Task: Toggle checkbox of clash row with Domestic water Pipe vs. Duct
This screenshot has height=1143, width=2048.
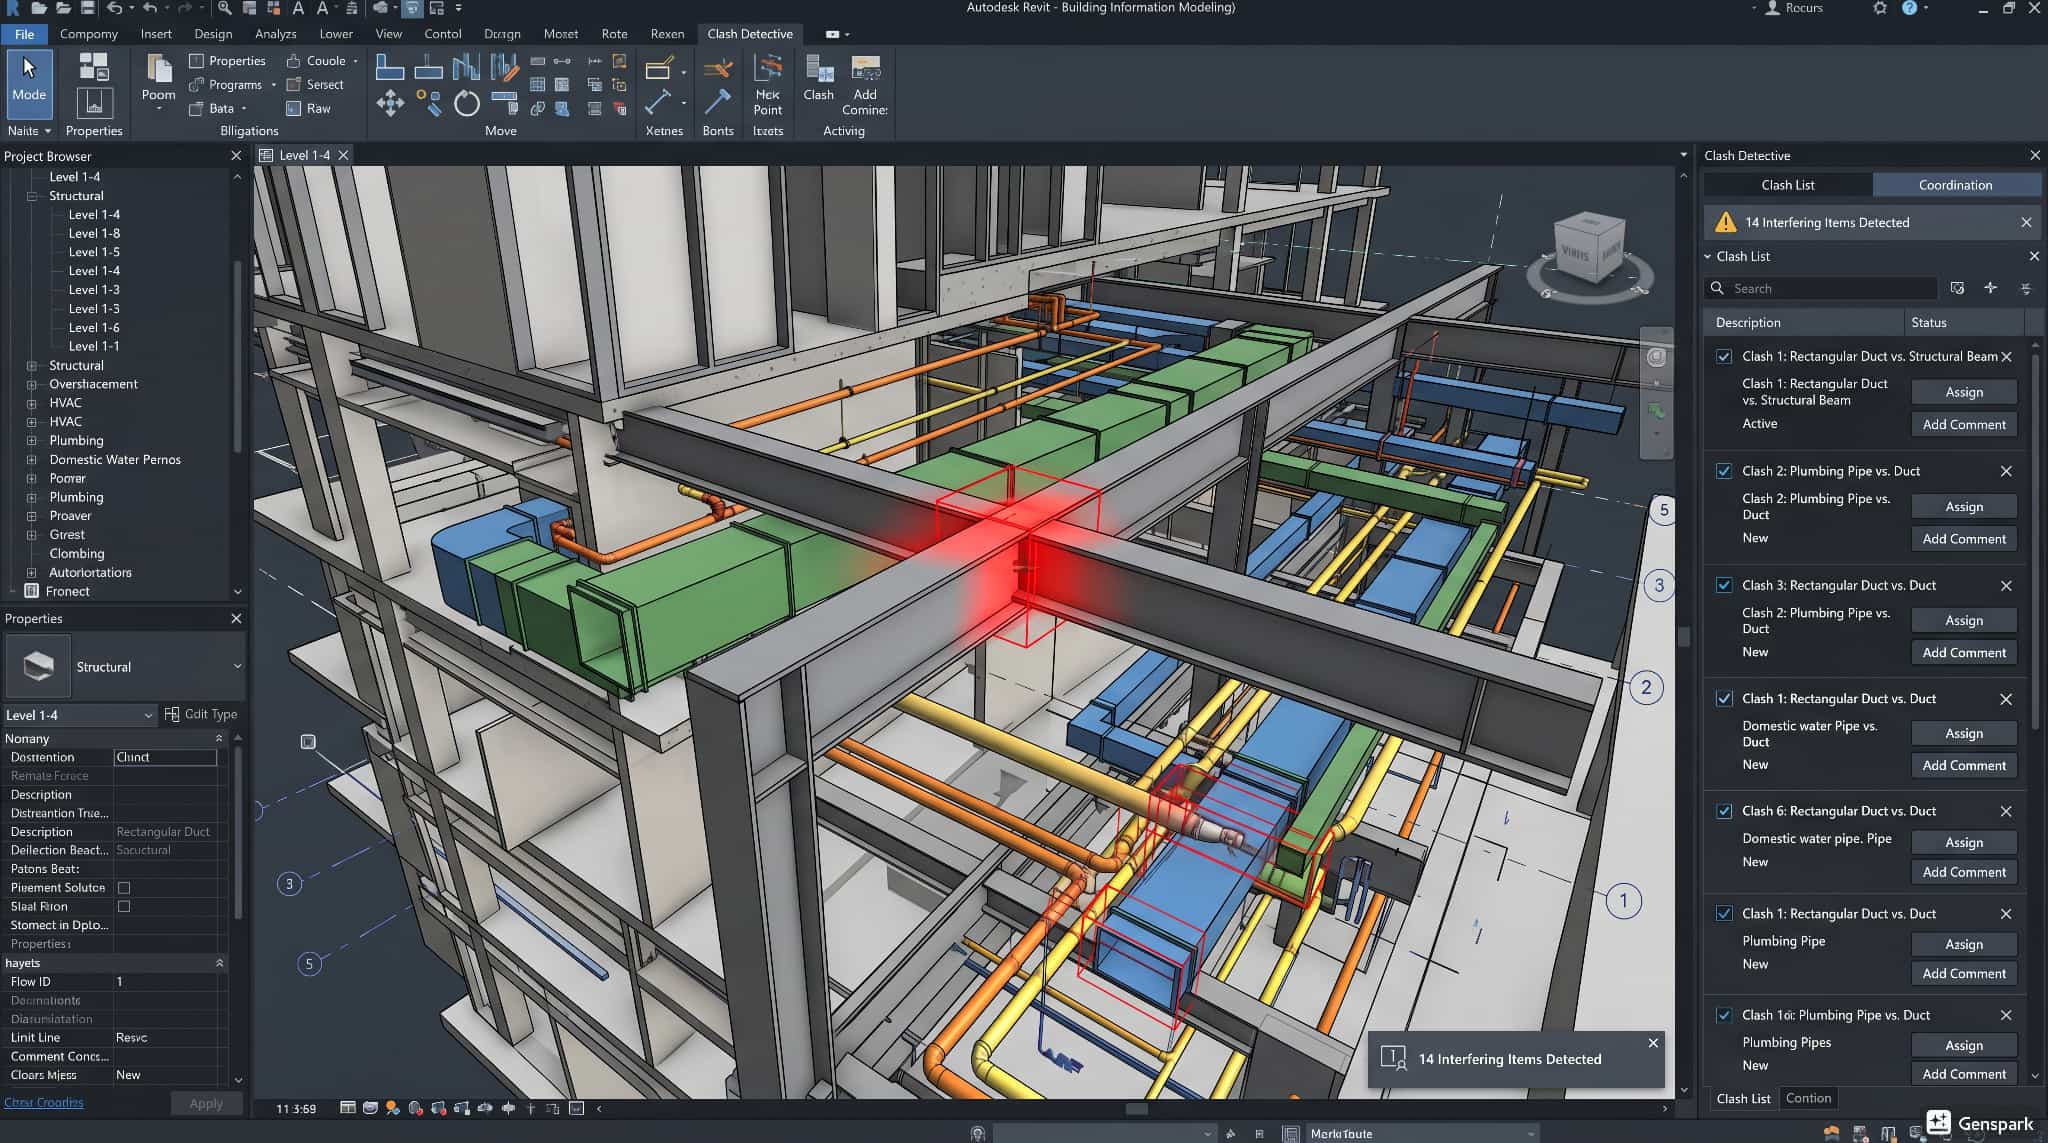Action: pyautogui.click(x=1724, y=699)
